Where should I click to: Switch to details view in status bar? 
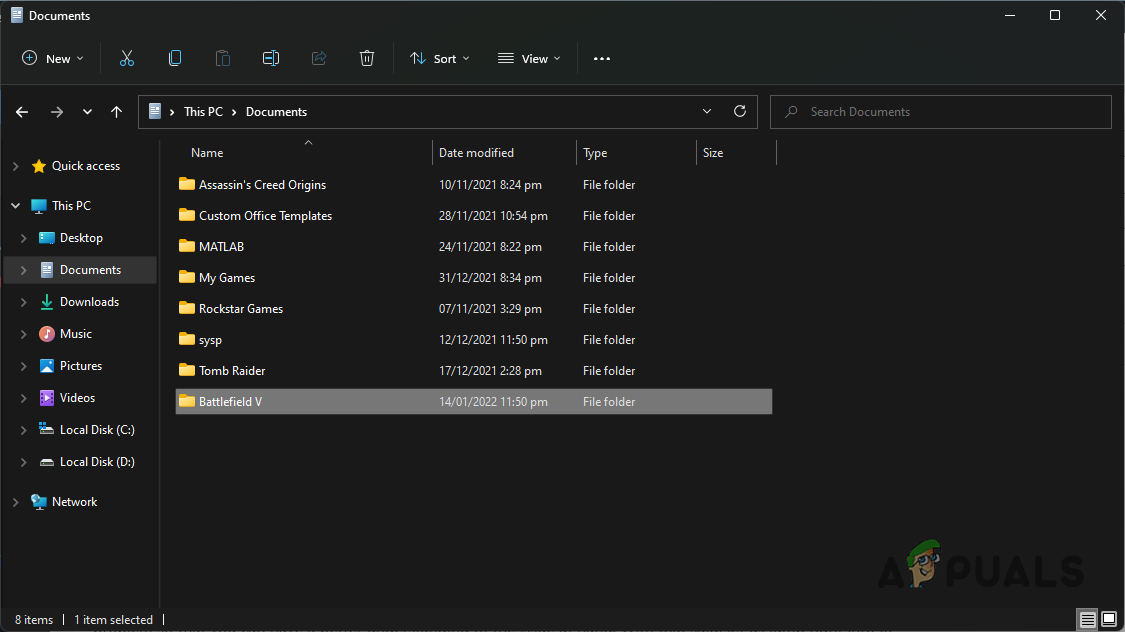[1087, 620]
